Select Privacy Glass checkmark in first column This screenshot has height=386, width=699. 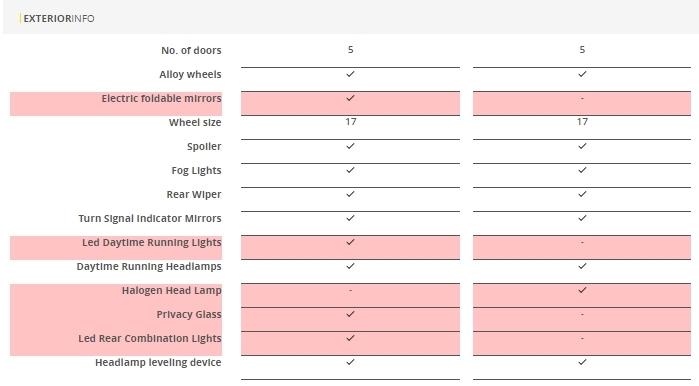point(350,314)
